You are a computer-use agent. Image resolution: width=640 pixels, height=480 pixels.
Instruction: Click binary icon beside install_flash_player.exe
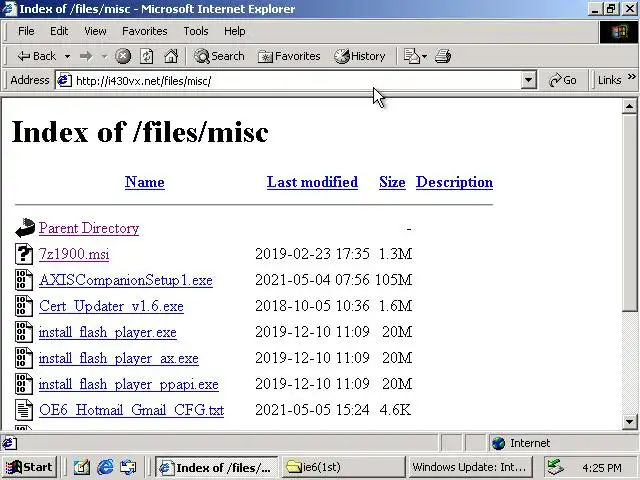pyautogui.click(x=24, y=332)
